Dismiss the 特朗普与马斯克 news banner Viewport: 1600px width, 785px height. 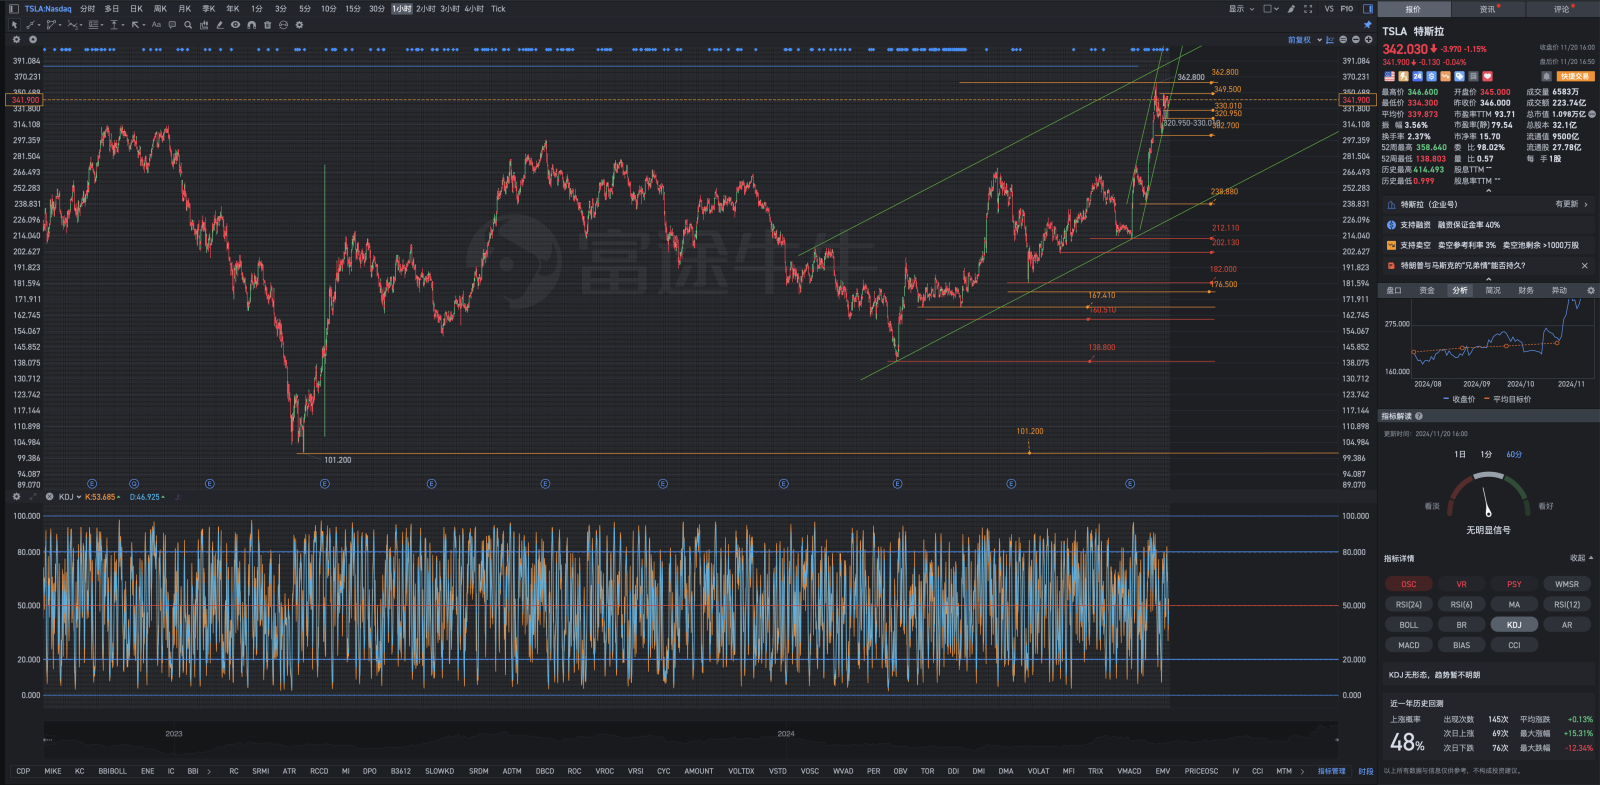point(1584,266)
